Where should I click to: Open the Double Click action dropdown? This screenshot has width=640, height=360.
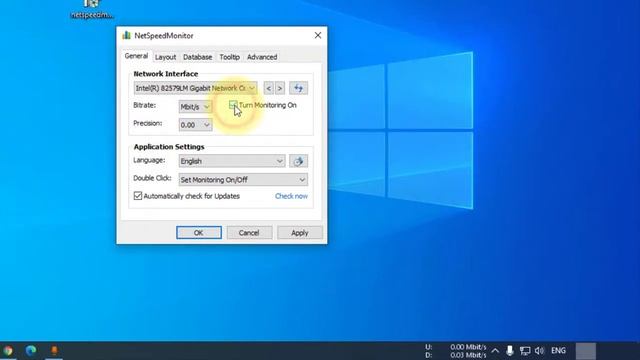[243, 180]
